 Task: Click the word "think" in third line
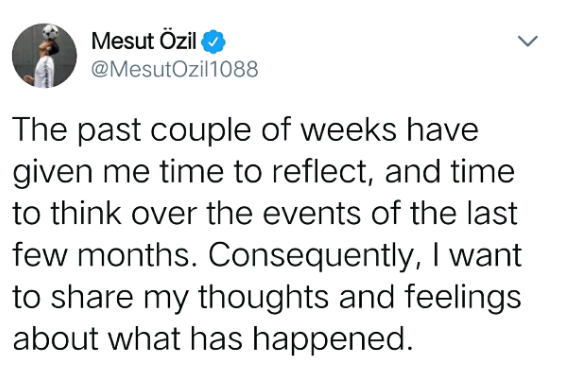[x=86, y=213]
